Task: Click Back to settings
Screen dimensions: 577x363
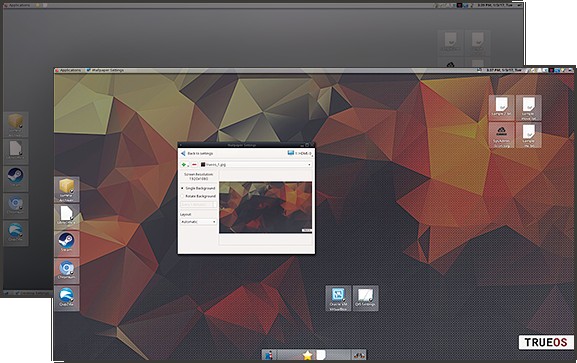Action: 197,153
